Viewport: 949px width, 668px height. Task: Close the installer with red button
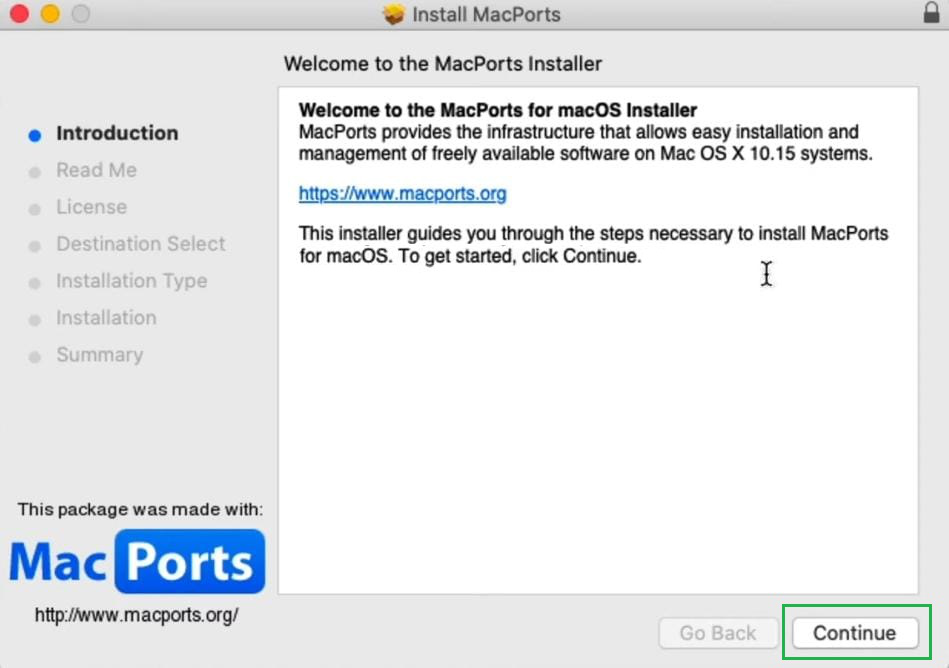tap(19, 13)
